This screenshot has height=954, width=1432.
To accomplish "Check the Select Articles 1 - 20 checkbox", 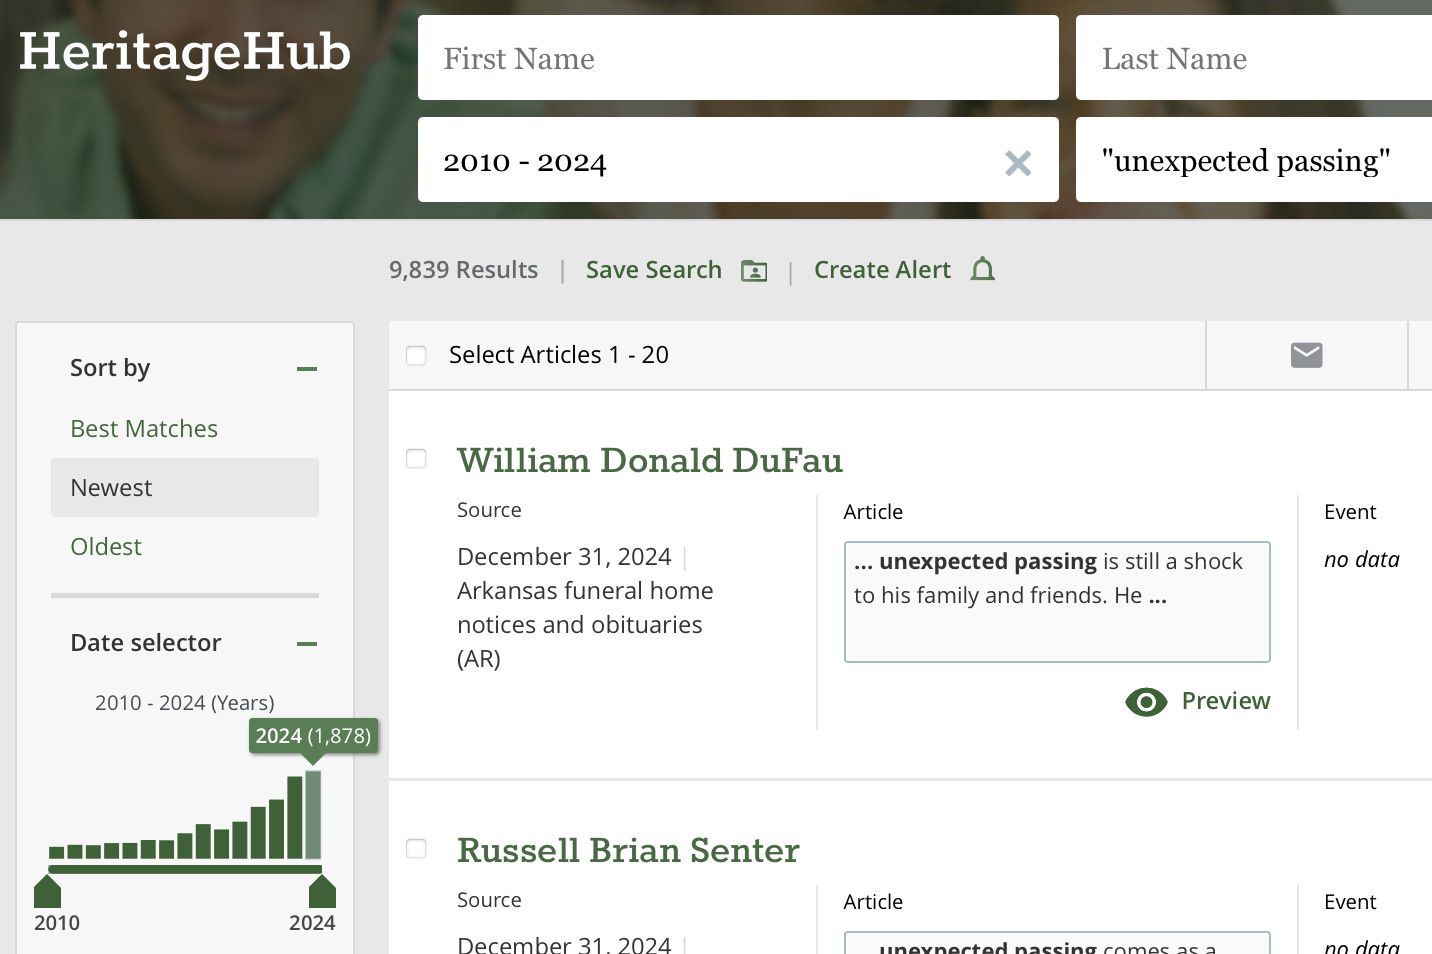I will click(417, 355).
